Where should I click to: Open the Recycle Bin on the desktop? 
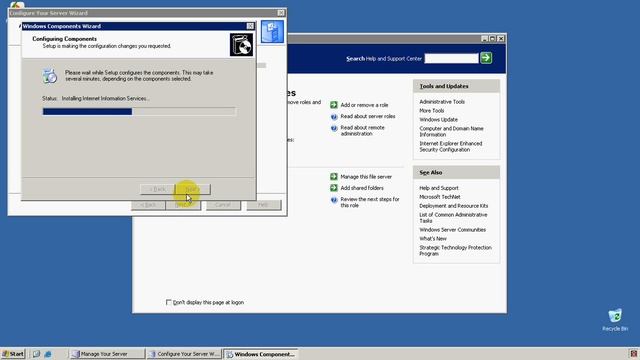[615, 320]
